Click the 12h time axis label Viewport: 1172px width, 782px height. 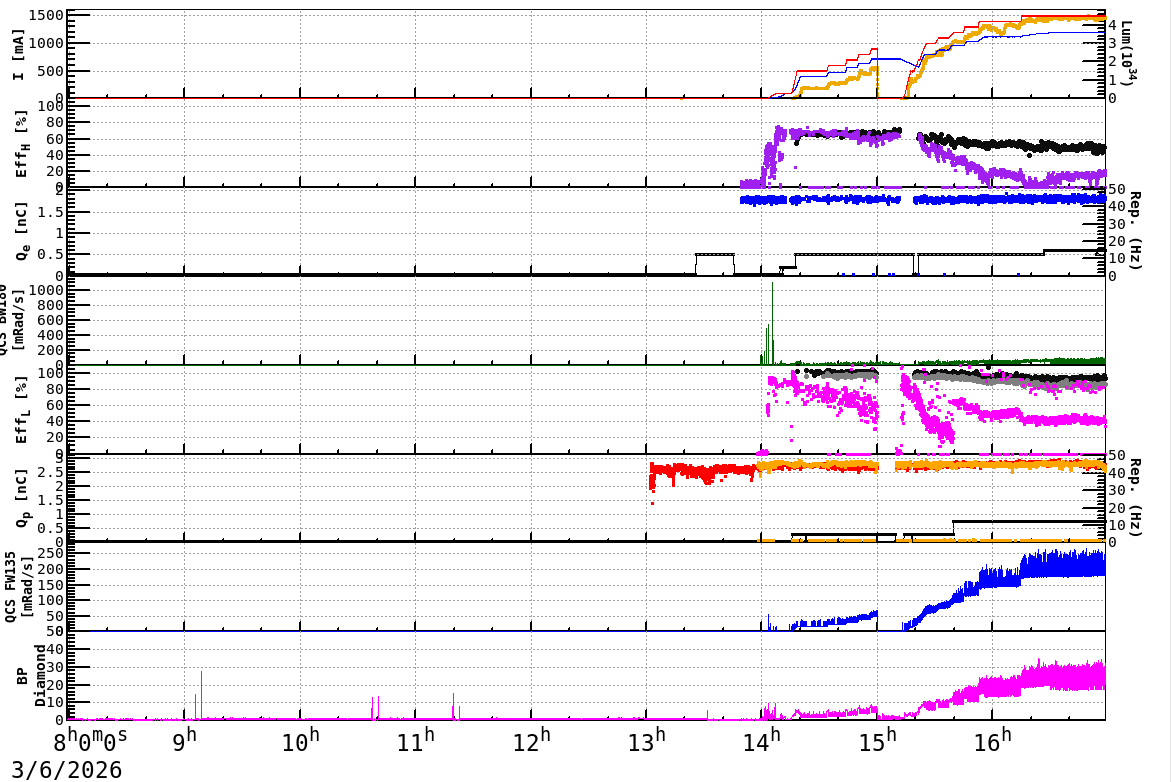[531, 740]
